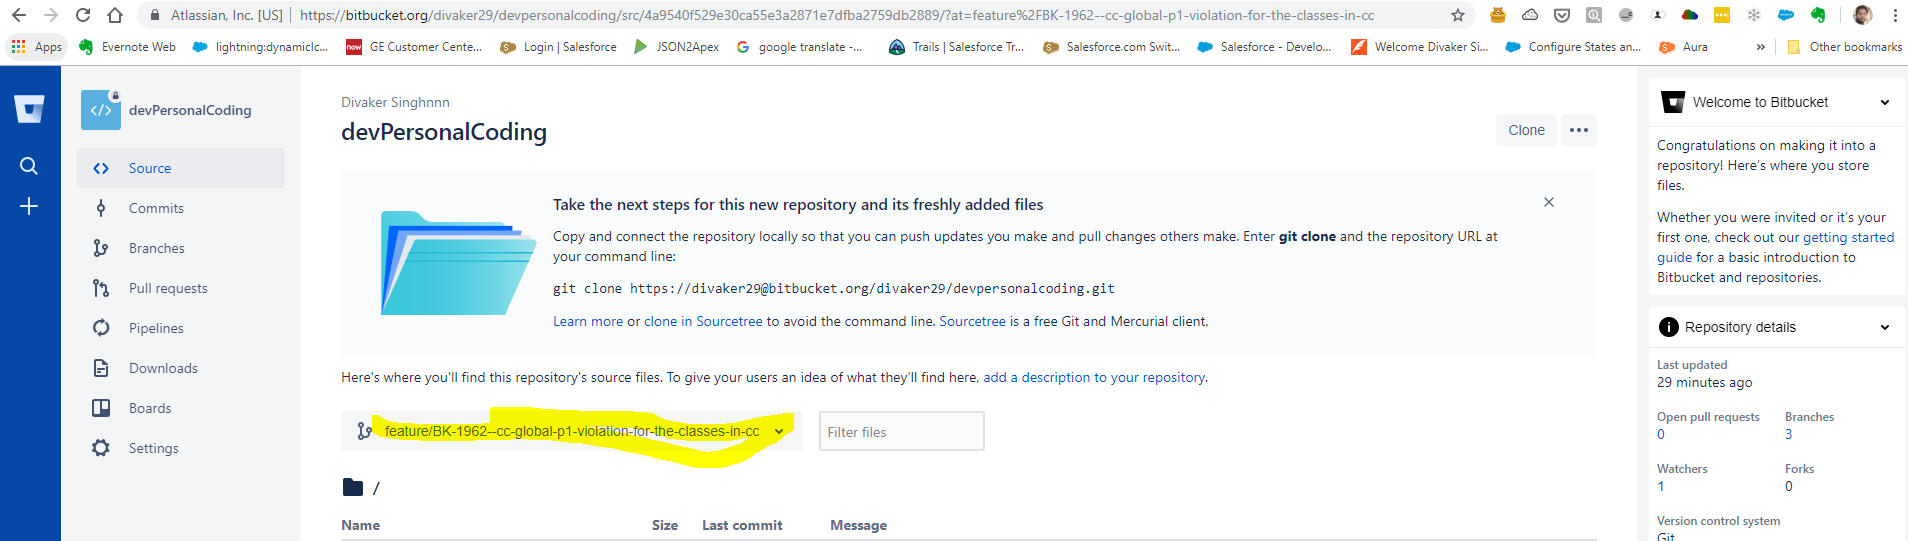Collapse the Welcome to Bitbucket panel chevron
This screenshot has width=1908, height=541.
tap(1885, 102)
